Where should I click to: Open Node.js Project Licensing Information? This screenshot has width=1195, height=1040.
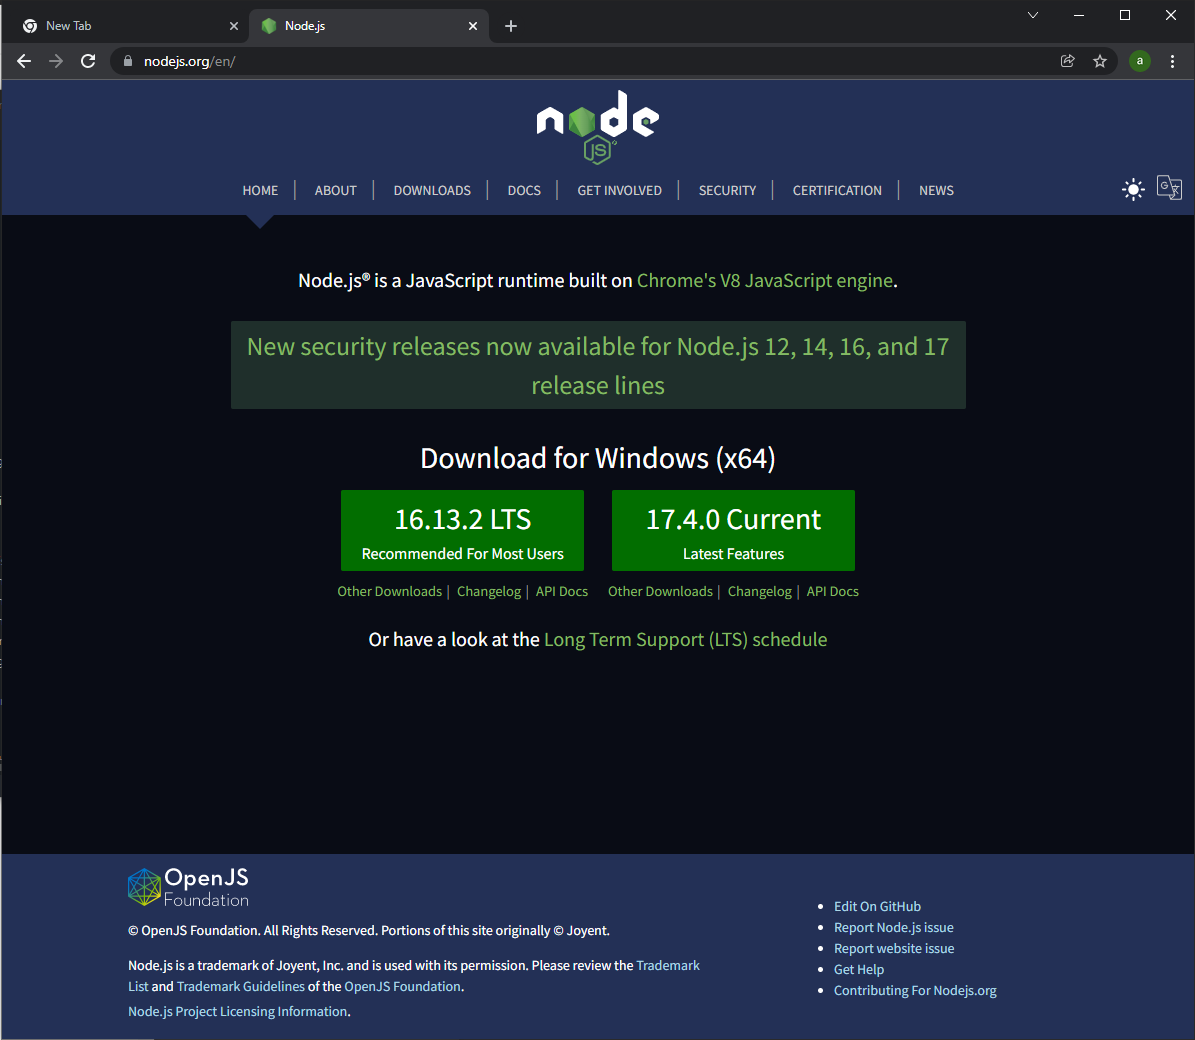(238, 1011)
